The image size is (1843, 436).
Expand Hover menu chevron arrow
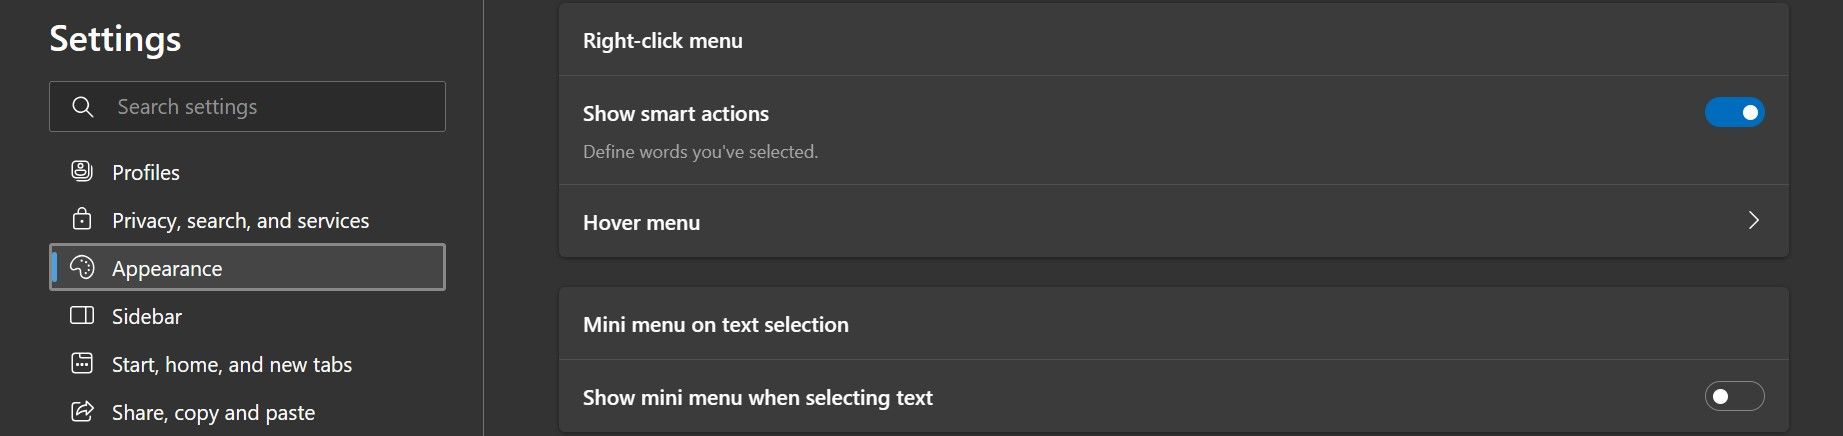(x=1753, y=221)
